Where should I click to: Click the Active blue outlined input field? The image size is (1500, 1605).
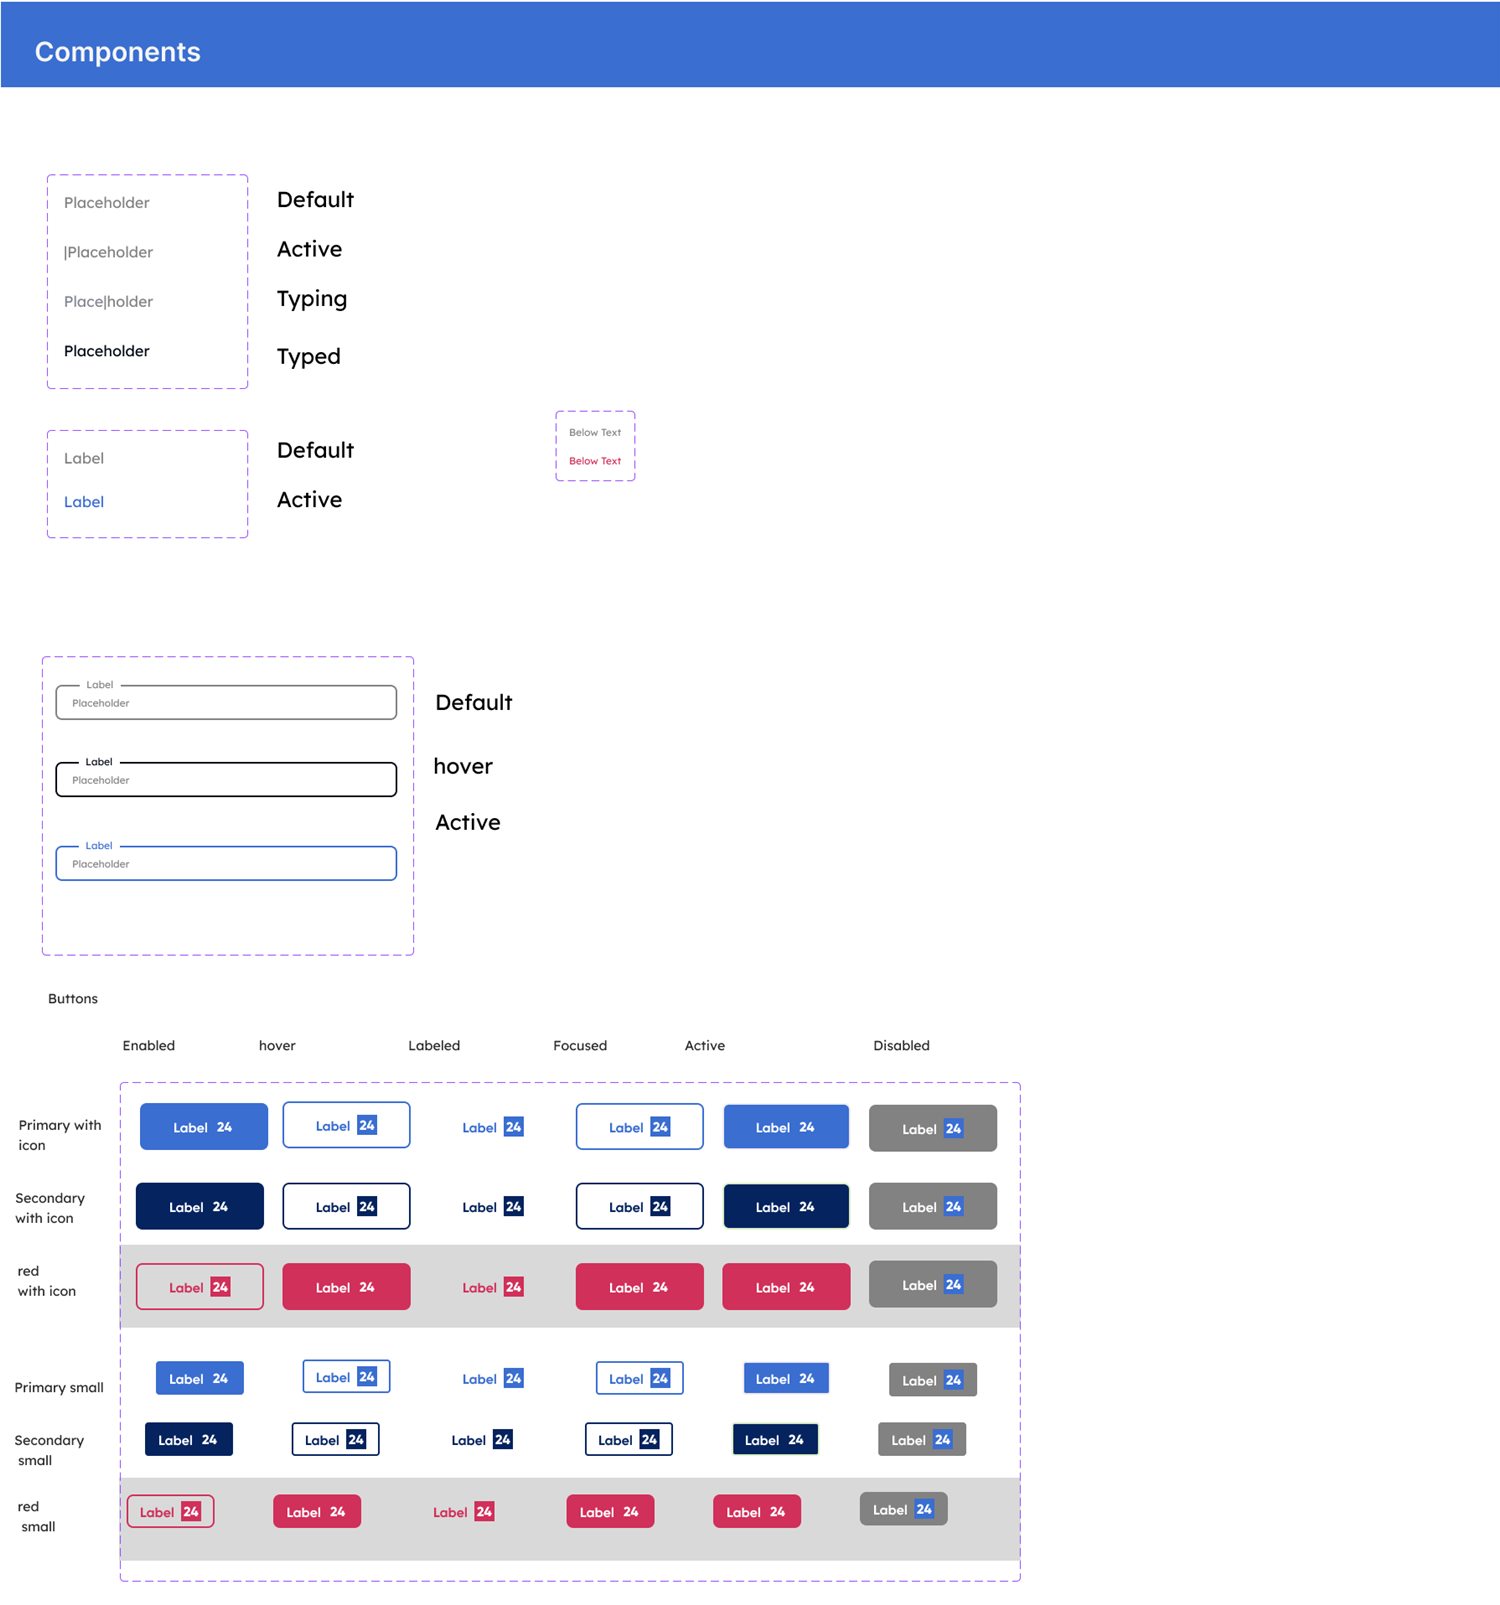(x=226, y=863)
